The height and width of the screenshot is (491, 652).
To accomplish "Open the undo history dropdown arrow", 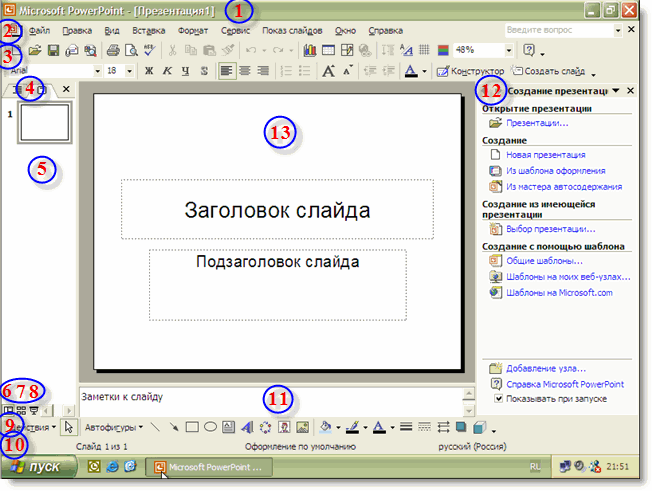I will [x=264, y=51].
